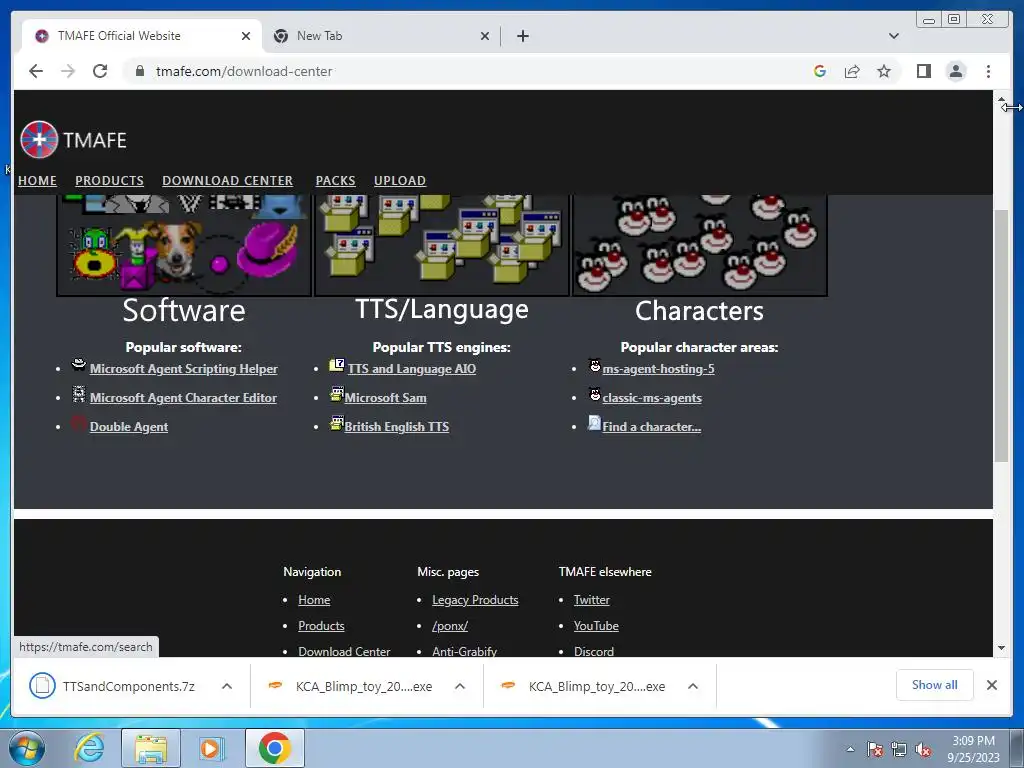Click Show all downloads button

tap(934, 685)
